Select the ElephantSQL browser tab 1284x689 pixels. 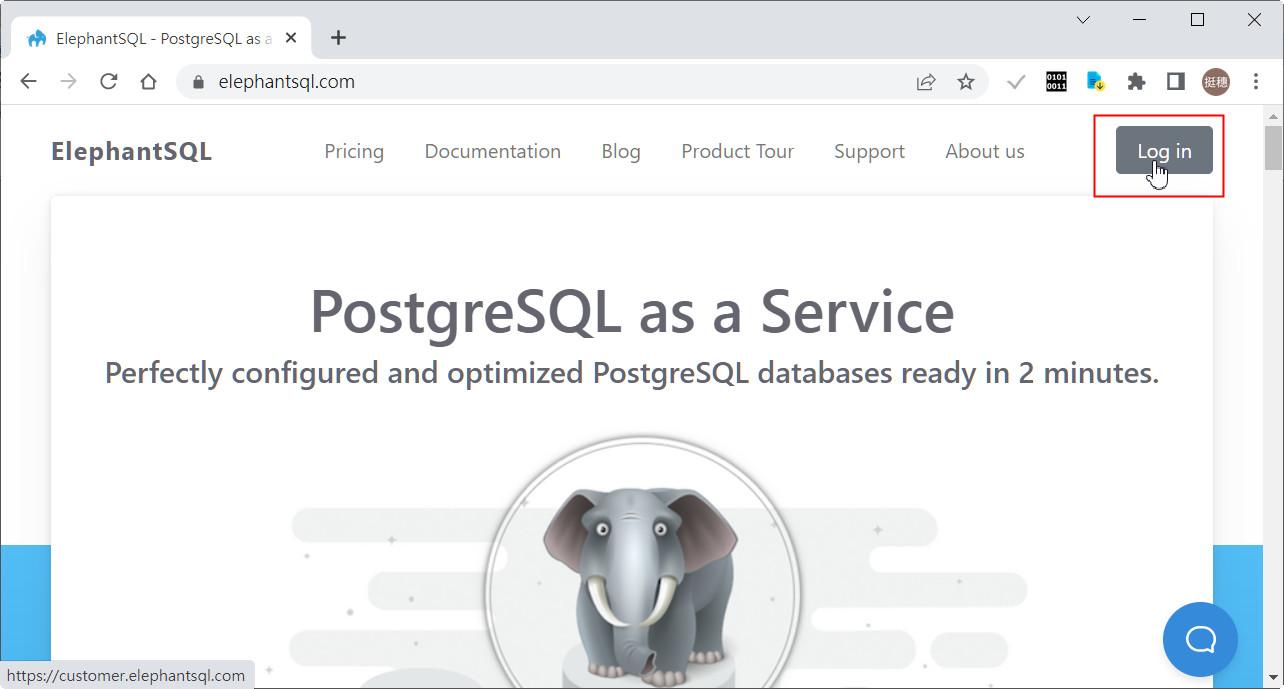pos(160,38)
